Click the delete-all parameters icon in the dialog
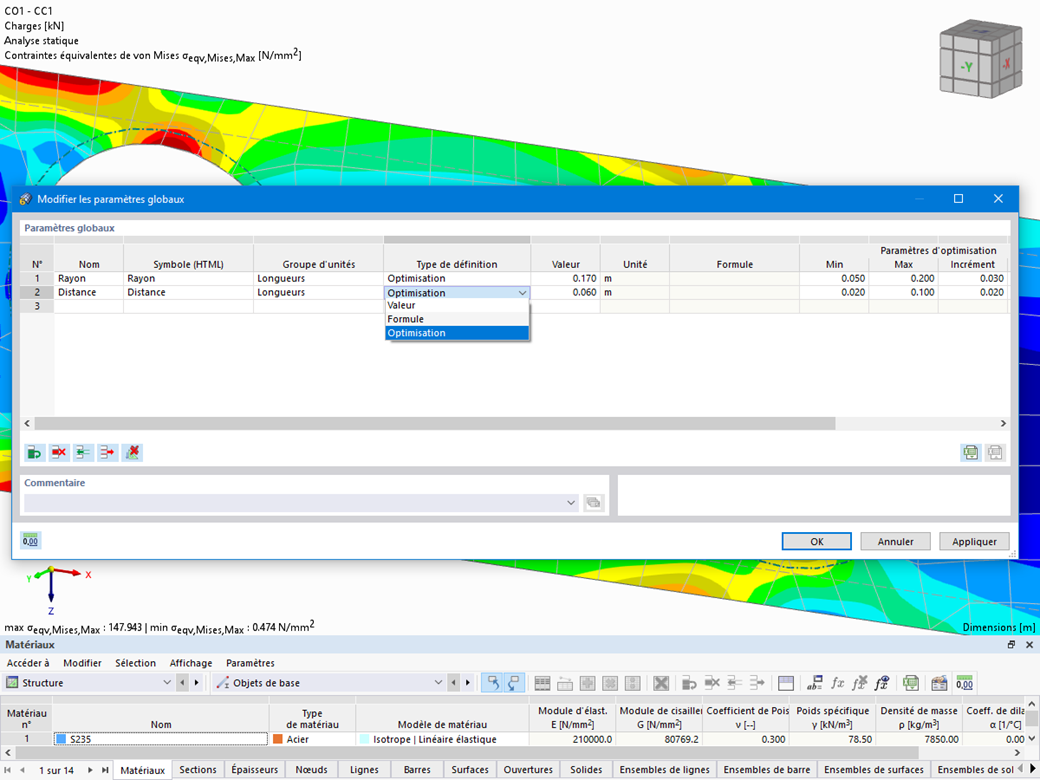1040x780 pixels. pyautogui.click(x=132, y=453)
